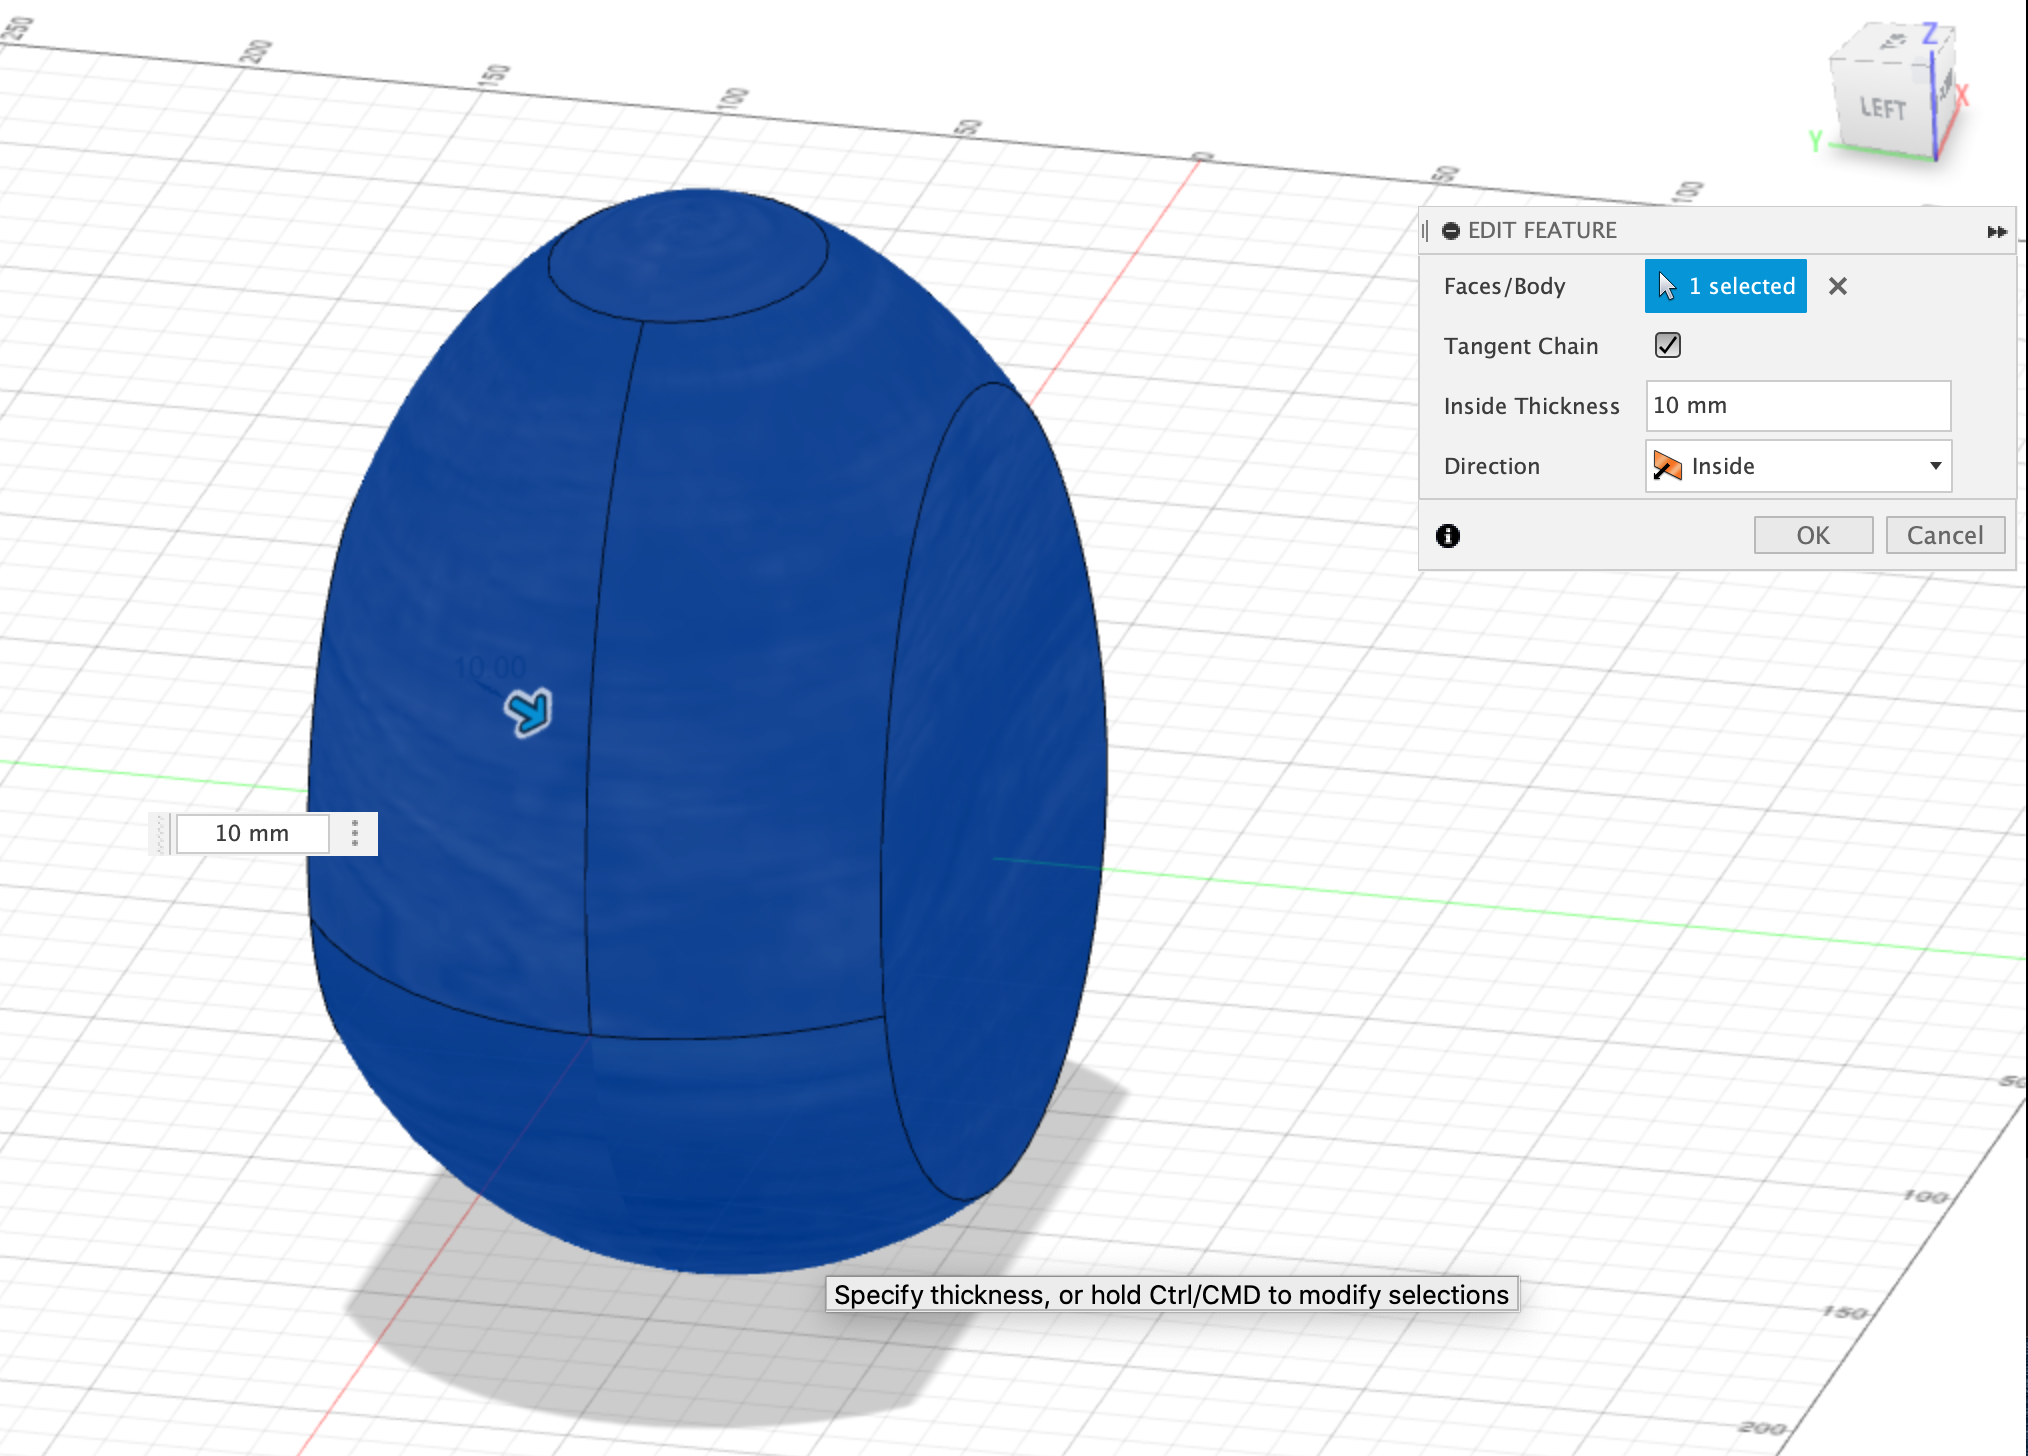This screenshot has width=2028, height=1456.
Task: Click the green Y axis label near ViewCube
Action: (x=1815, y=141)
